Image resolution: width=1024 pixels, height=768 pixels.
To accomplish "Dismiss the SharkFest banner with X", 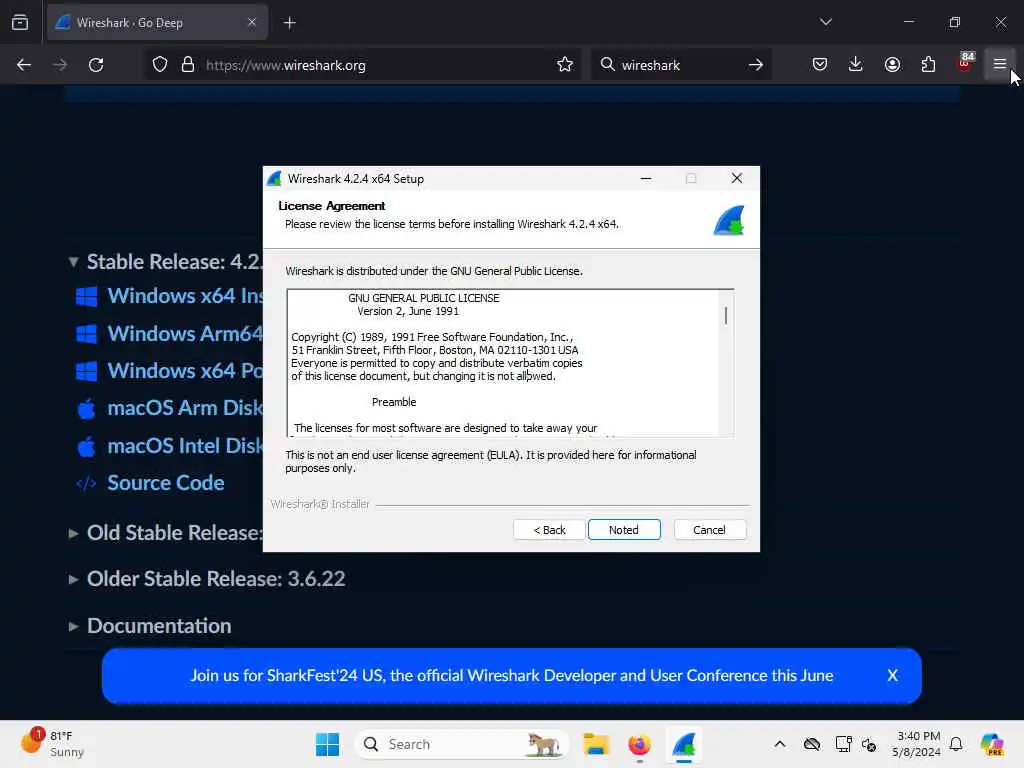I will [892, 675].
